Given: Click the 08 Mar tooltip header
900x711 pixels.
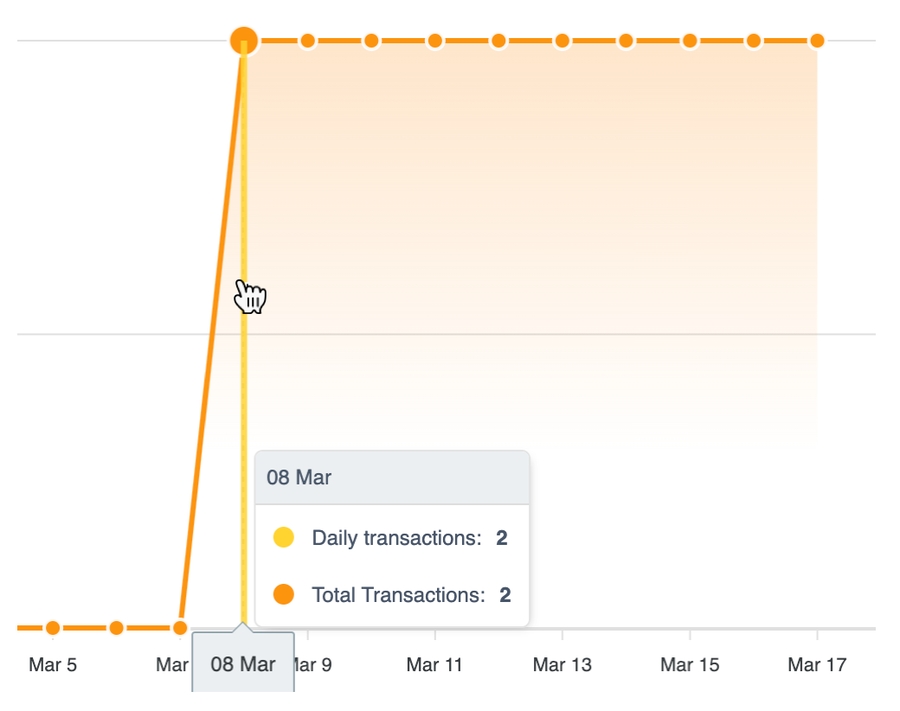Looking at the screenshot, I should click(x=392, y=477).
